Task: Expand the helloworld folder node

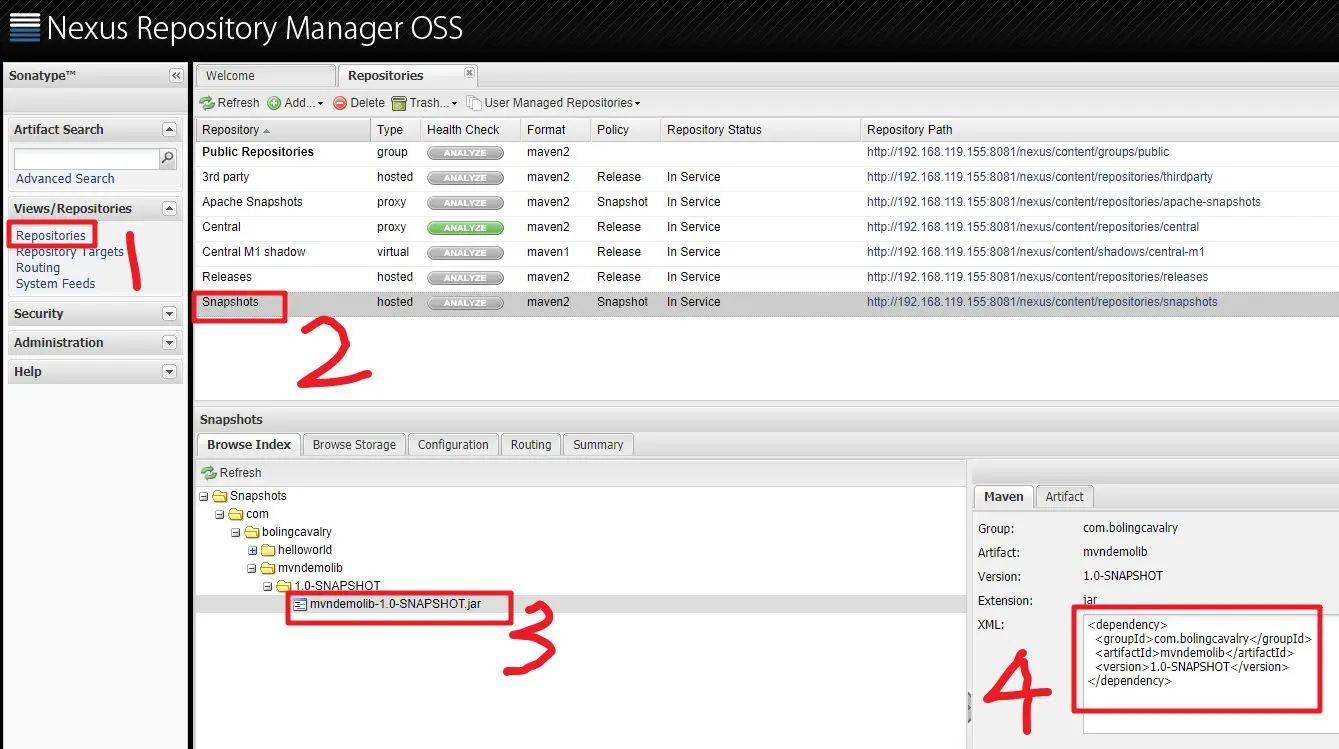Action: (252, 551)
